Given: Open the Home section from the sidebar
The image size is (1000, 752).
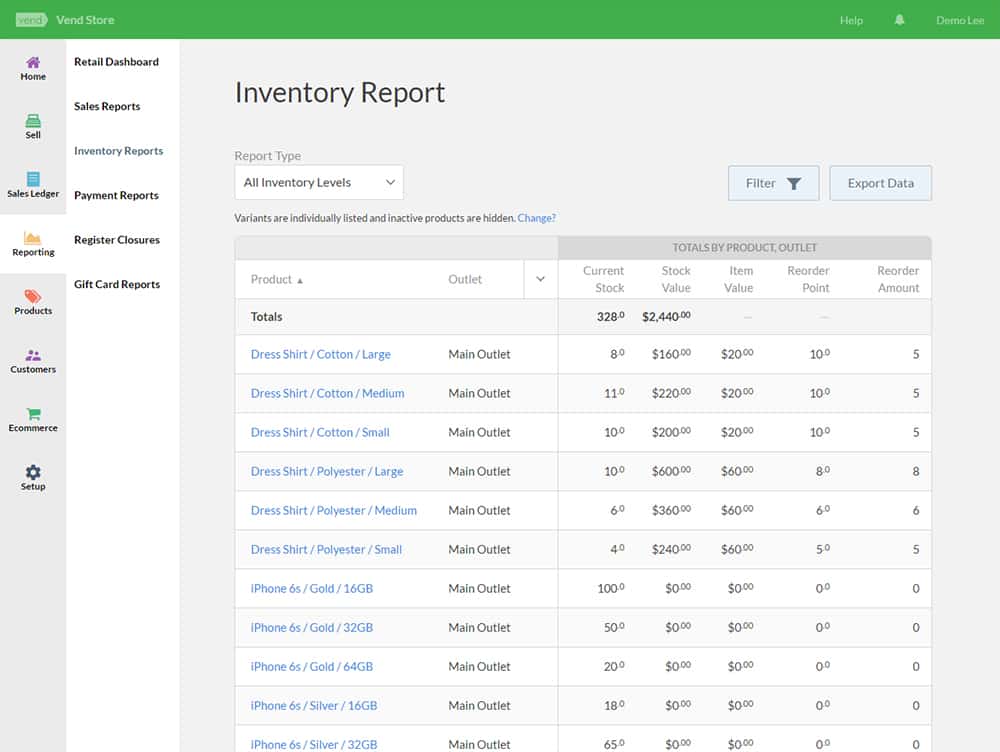Looking at the screenshot, I should coord(33,69).
